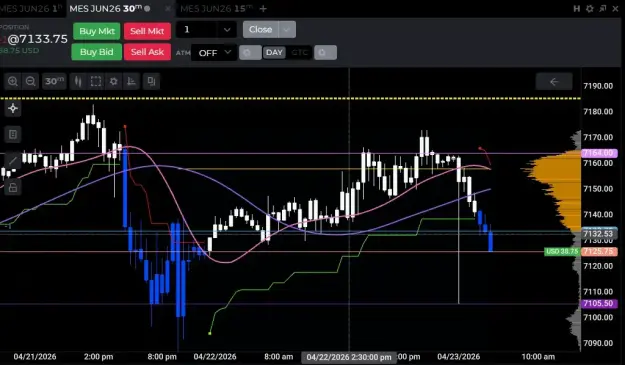Select the line drawing tool
This screenshot has height=365, width=625.
coord(13,161)
